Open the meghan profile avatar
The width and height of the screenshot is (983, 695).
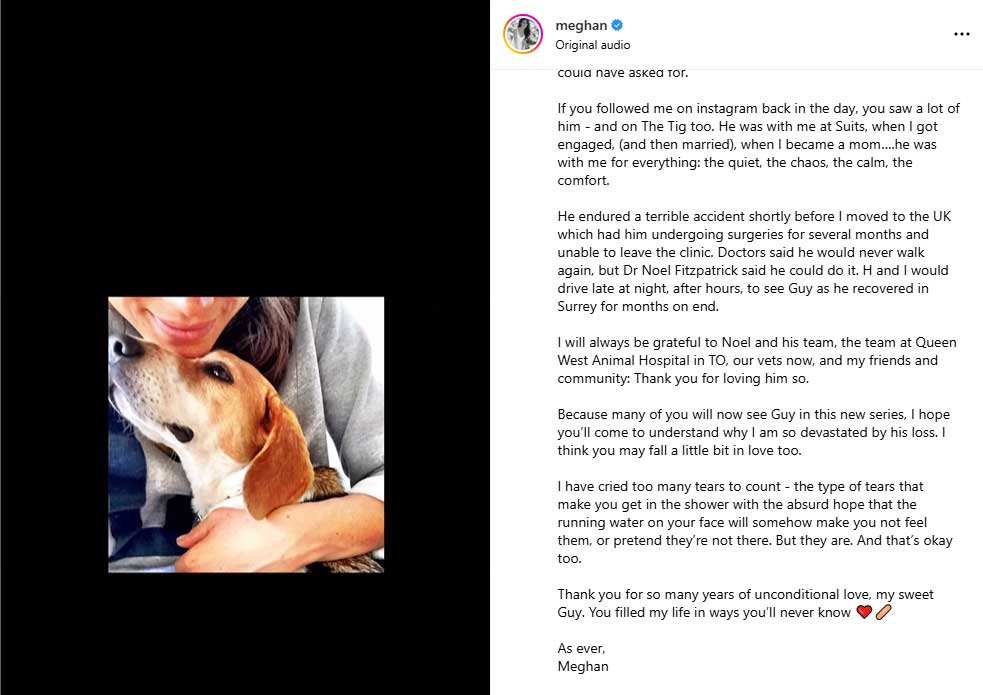[x=523, y=34]
